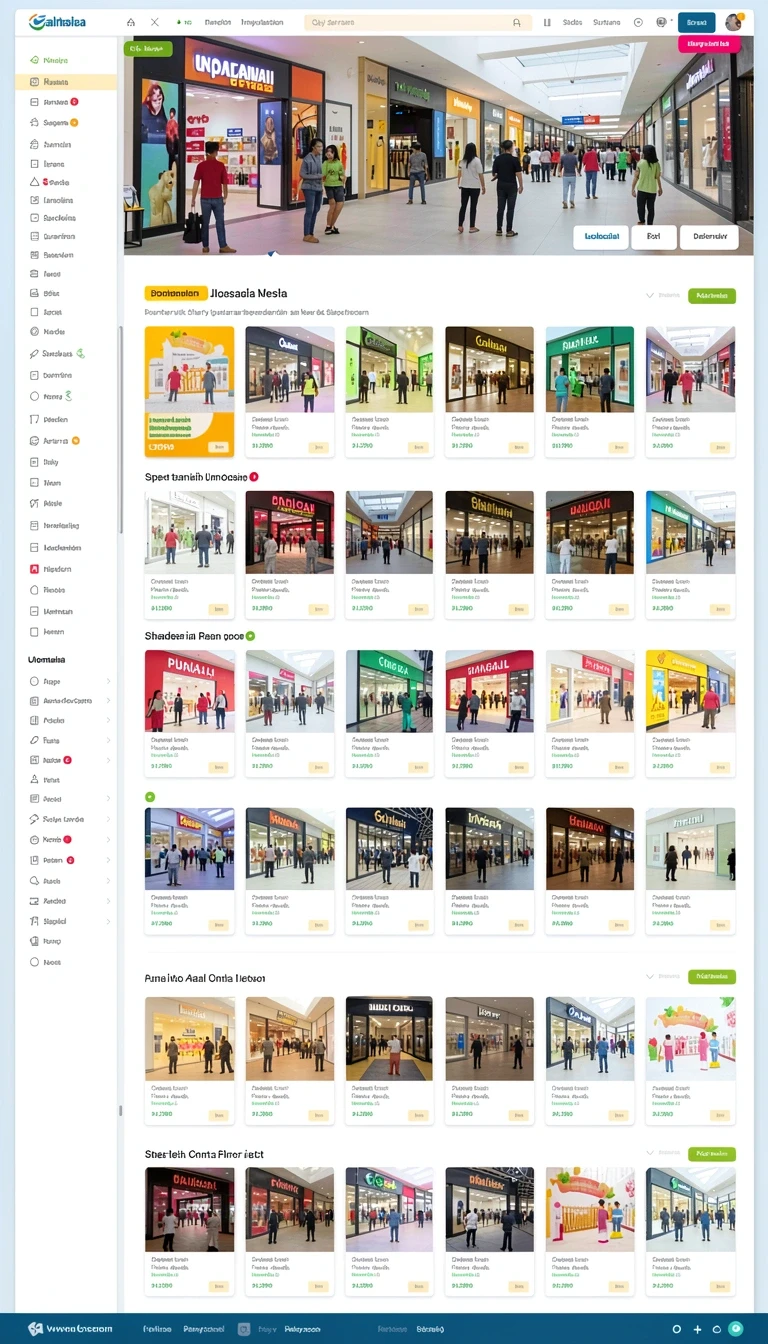Click the plus icon in the footer bar
Viewport: 768px width, 1344px height.
pos(698,1329)
